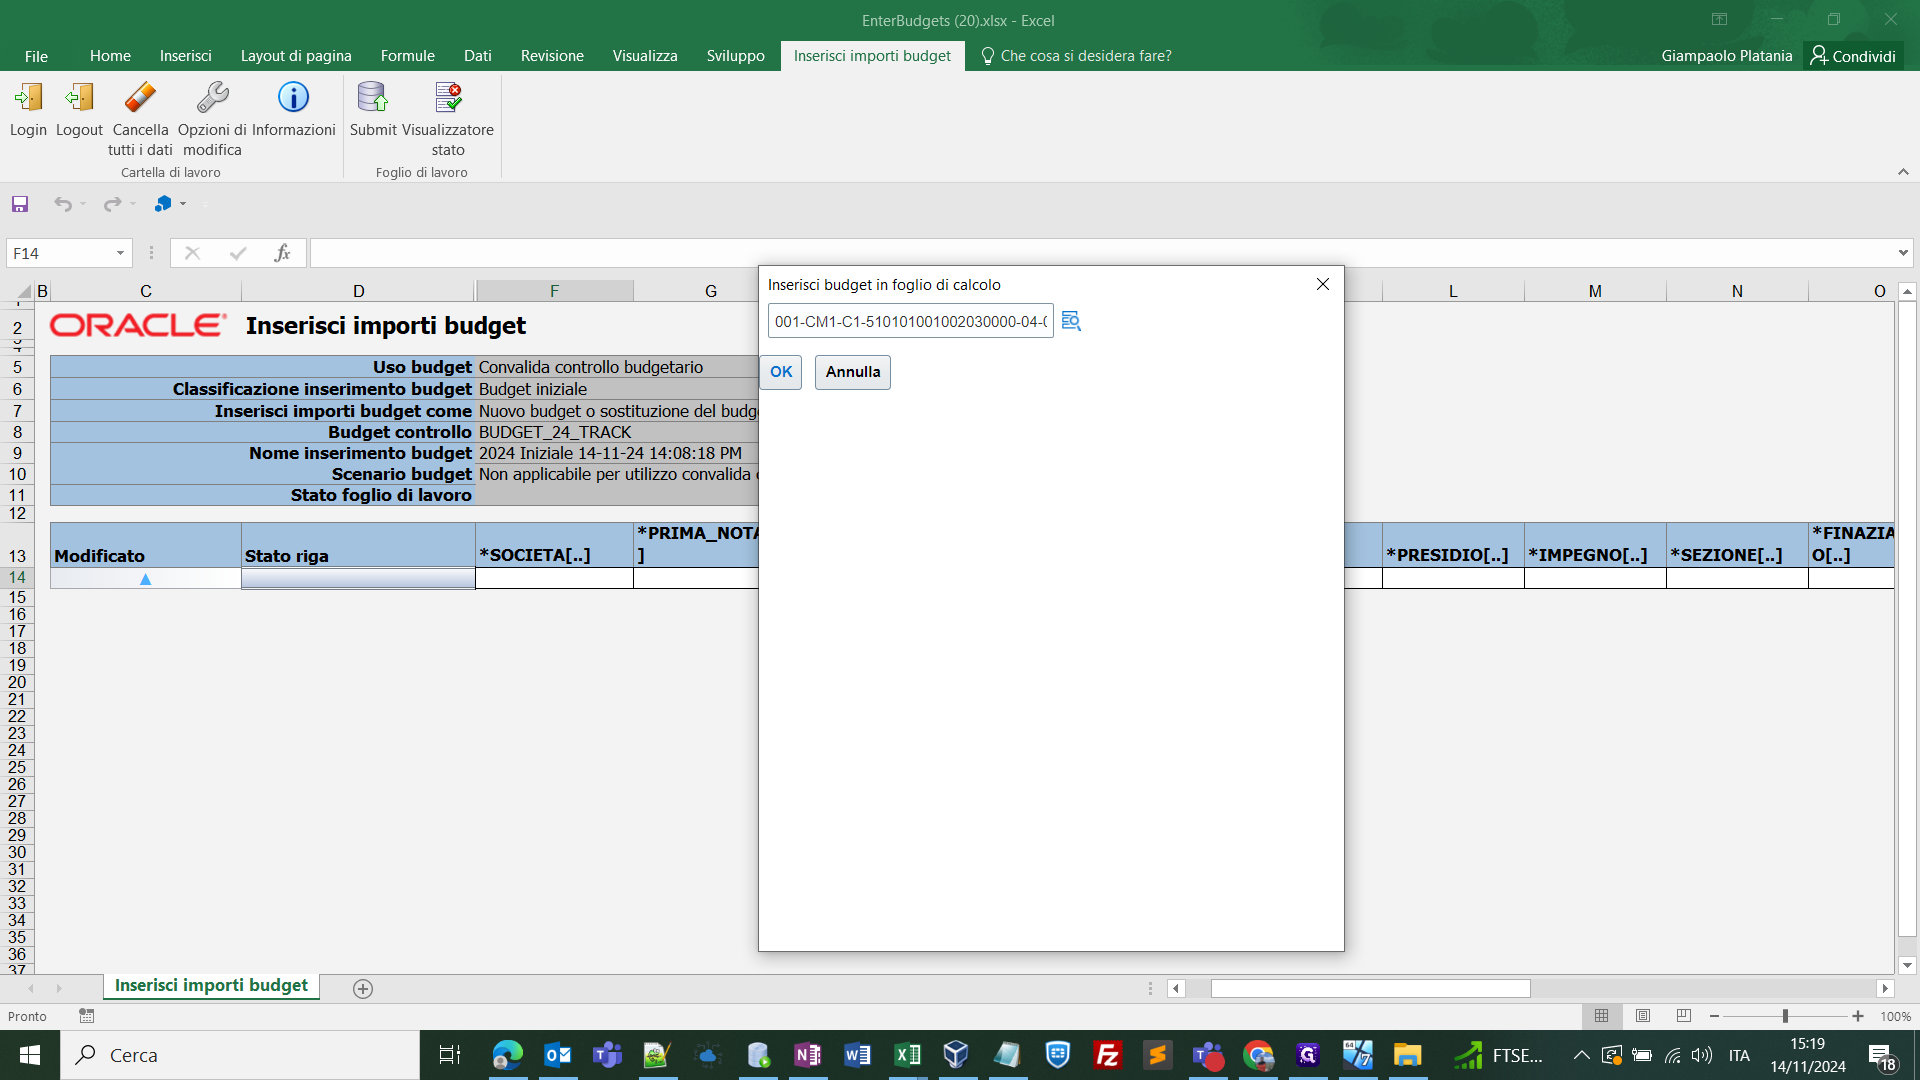The width and height of the screenshot is (1920, 1080).
Task: Click Che cosa si desidera fare search
Action: [x=1076, y=56]
